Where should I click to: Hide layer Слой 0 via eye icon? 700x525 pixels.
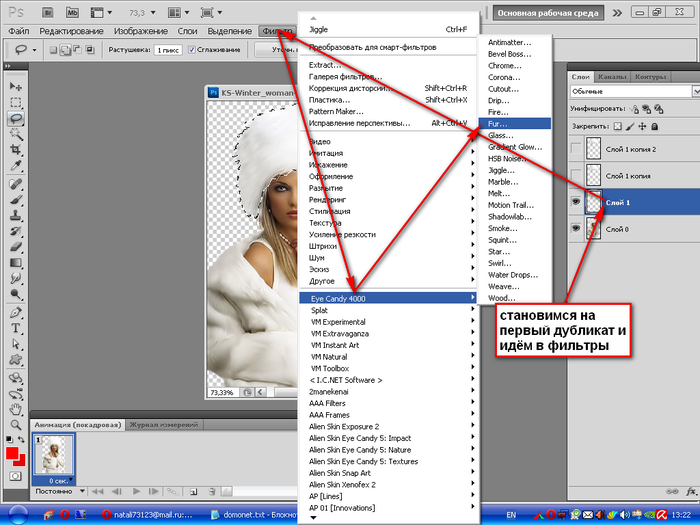576,229
